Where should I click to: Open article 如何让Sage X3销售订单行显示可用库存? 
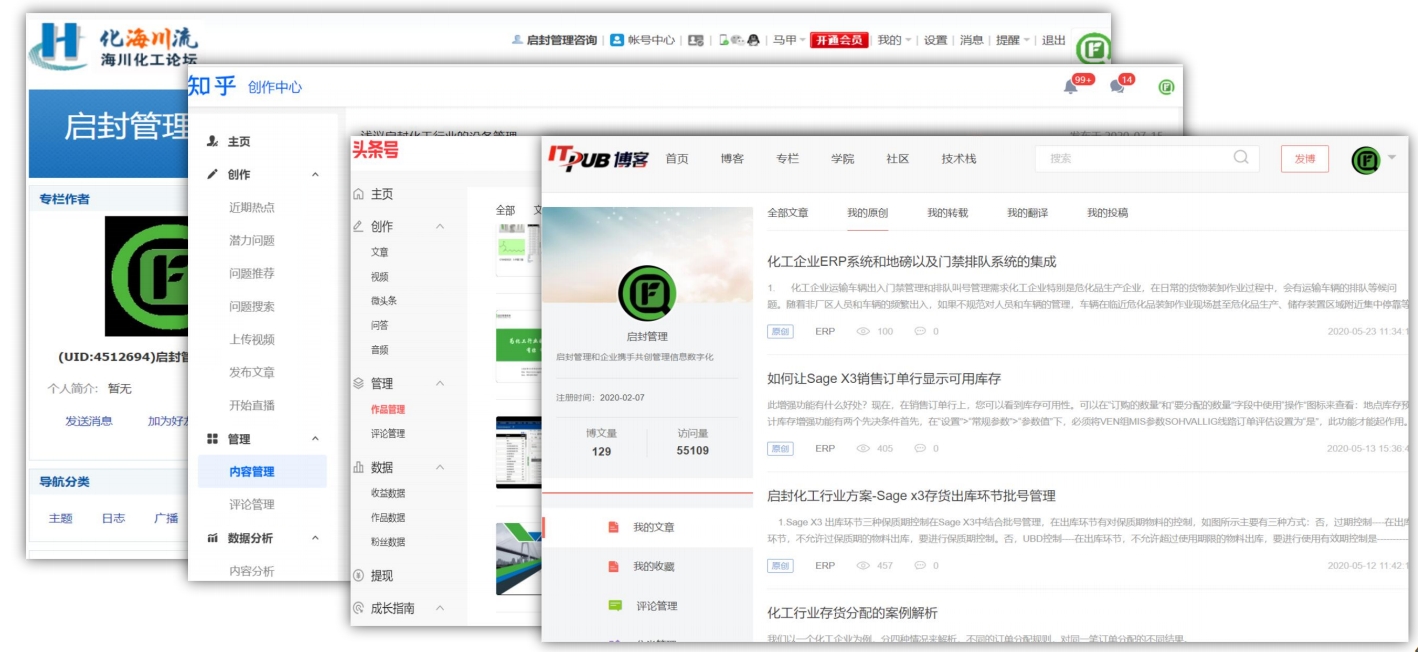(x=883, y=379)
